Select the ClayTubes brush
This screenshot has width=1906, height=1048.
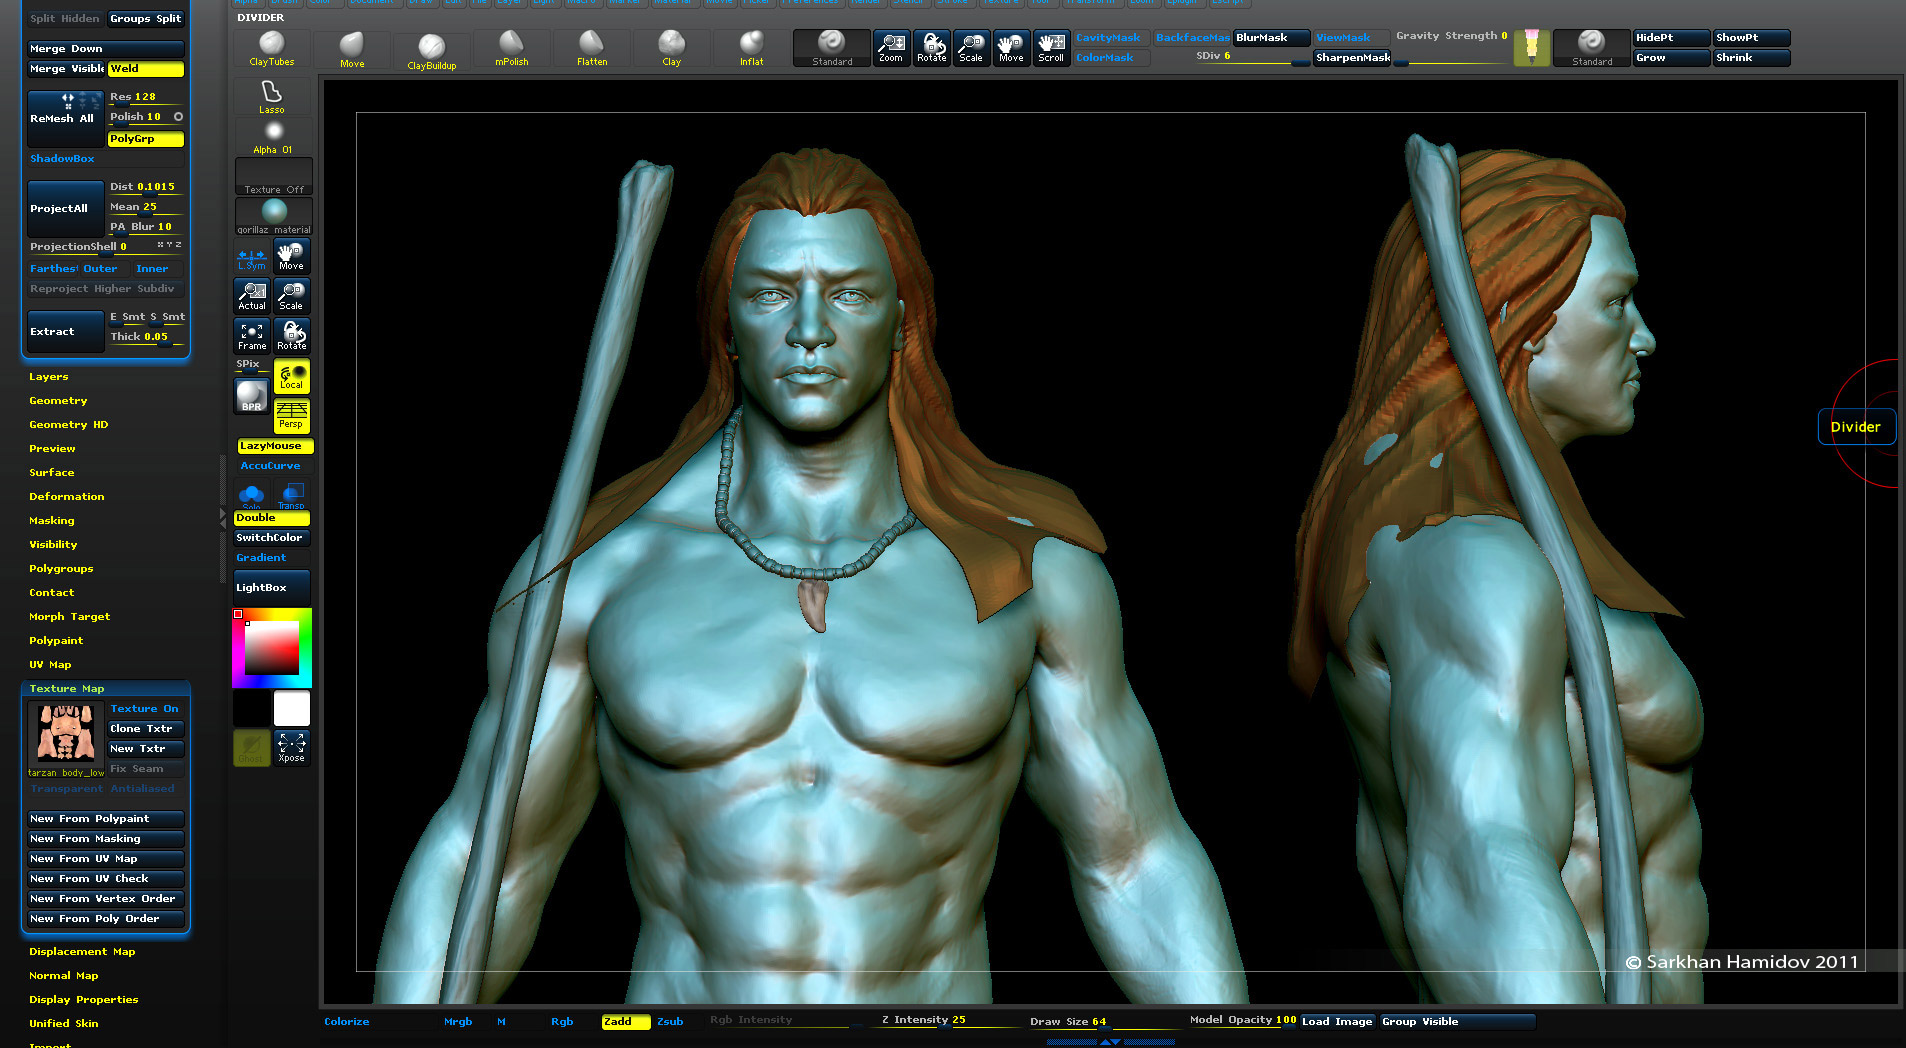coord(271,49)
